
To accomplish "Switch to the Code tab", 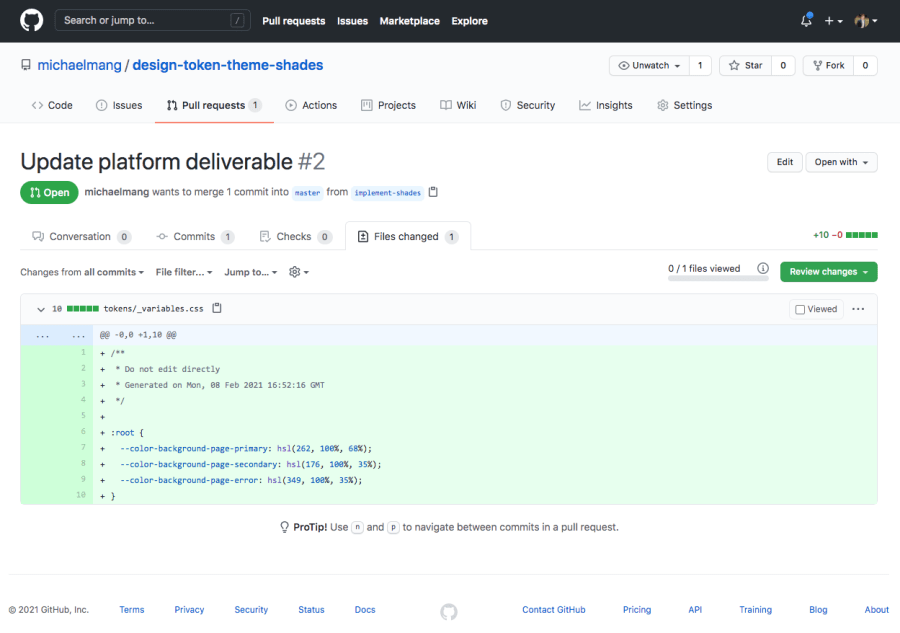I will (x=52, y=105).
